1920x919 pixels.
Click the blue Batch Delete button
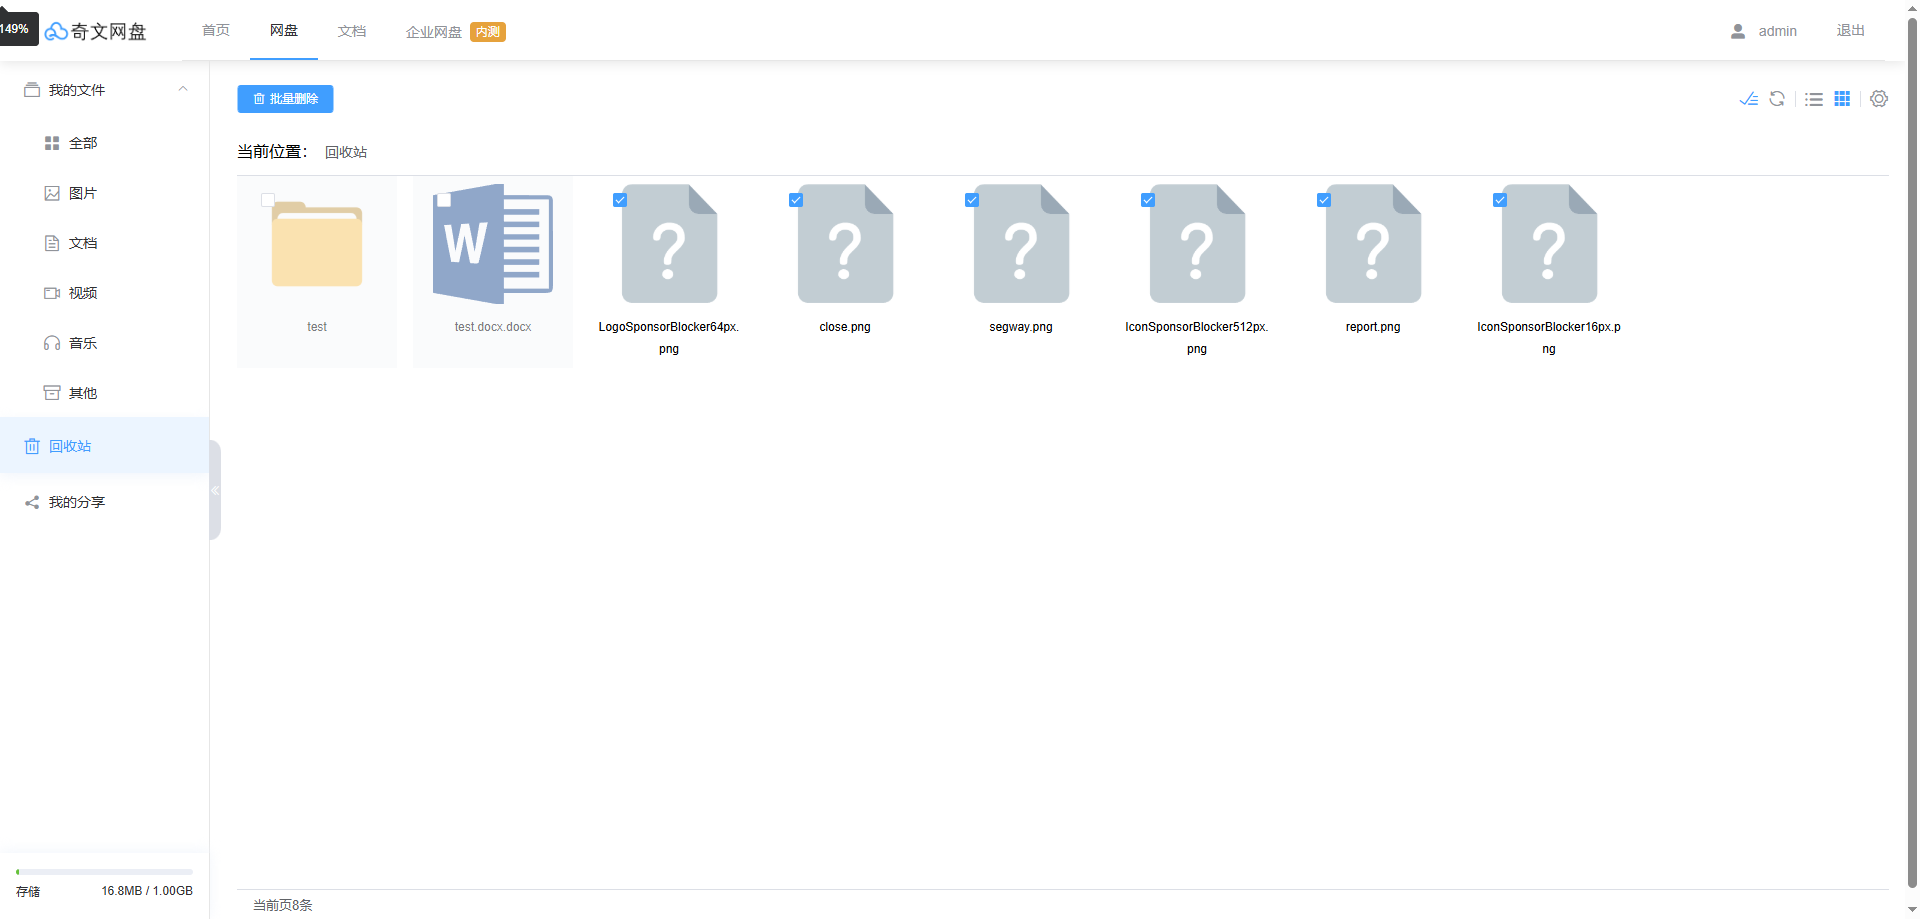[285, 99]
